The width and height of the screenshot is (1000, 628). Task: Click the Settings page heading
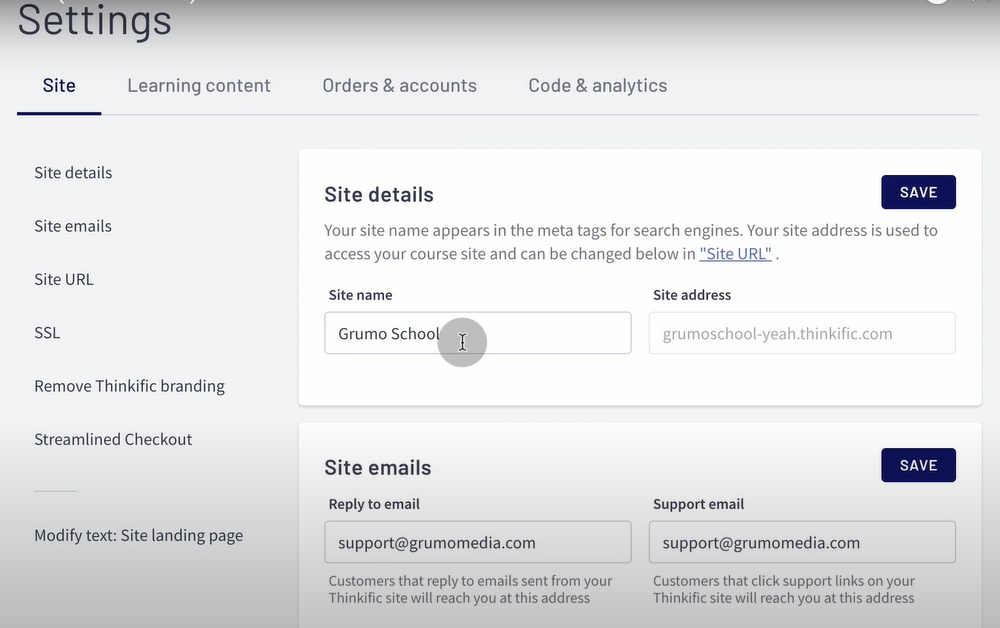[93, 22]
